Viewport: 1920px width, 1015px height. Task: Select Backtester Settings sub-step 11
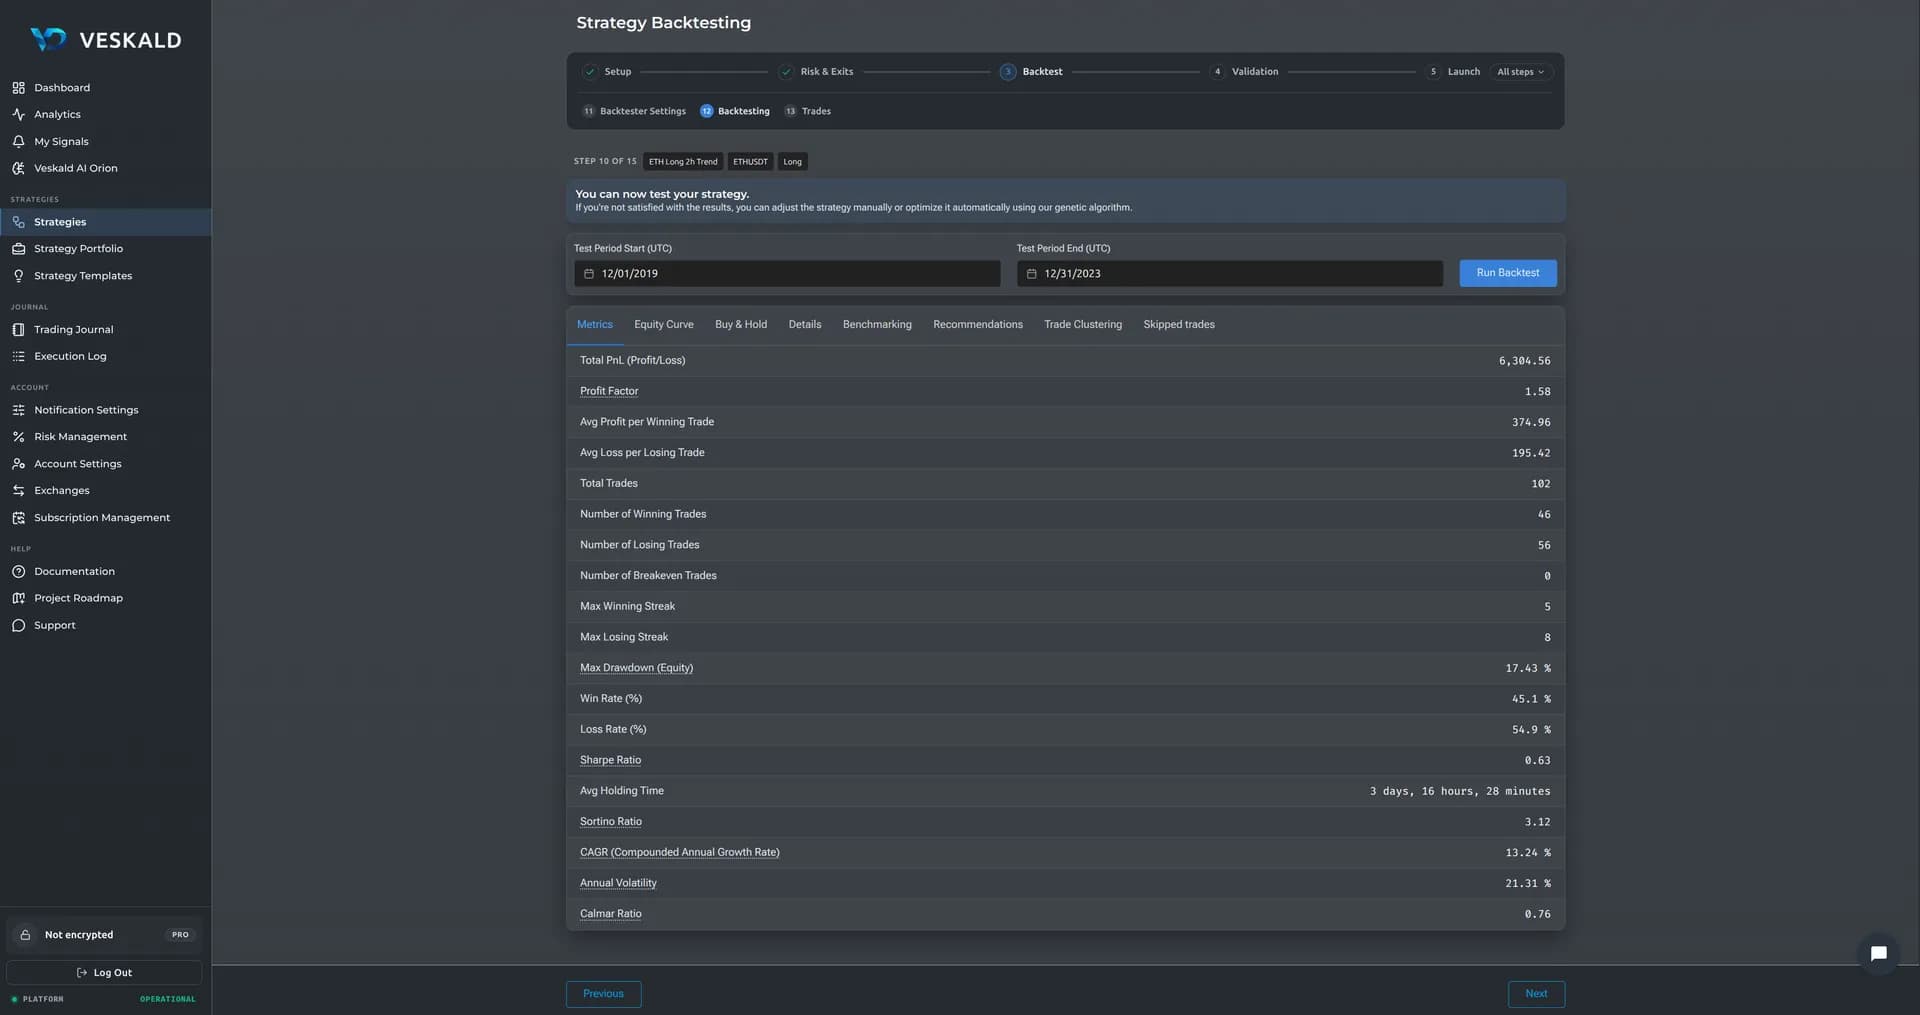tap(634, 111)
